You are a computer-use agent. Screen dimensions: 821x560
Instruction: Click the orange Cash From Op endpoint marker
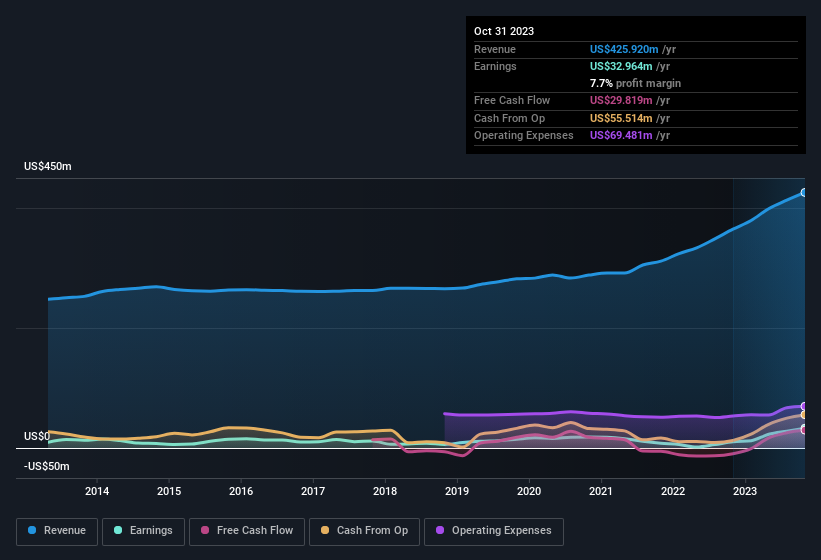coord(804,415)
